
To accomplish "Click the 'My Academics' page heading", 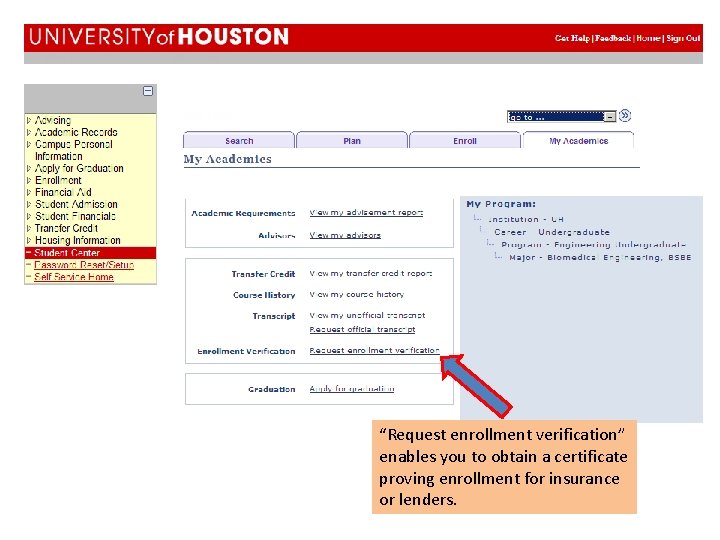I will point(227,159).
